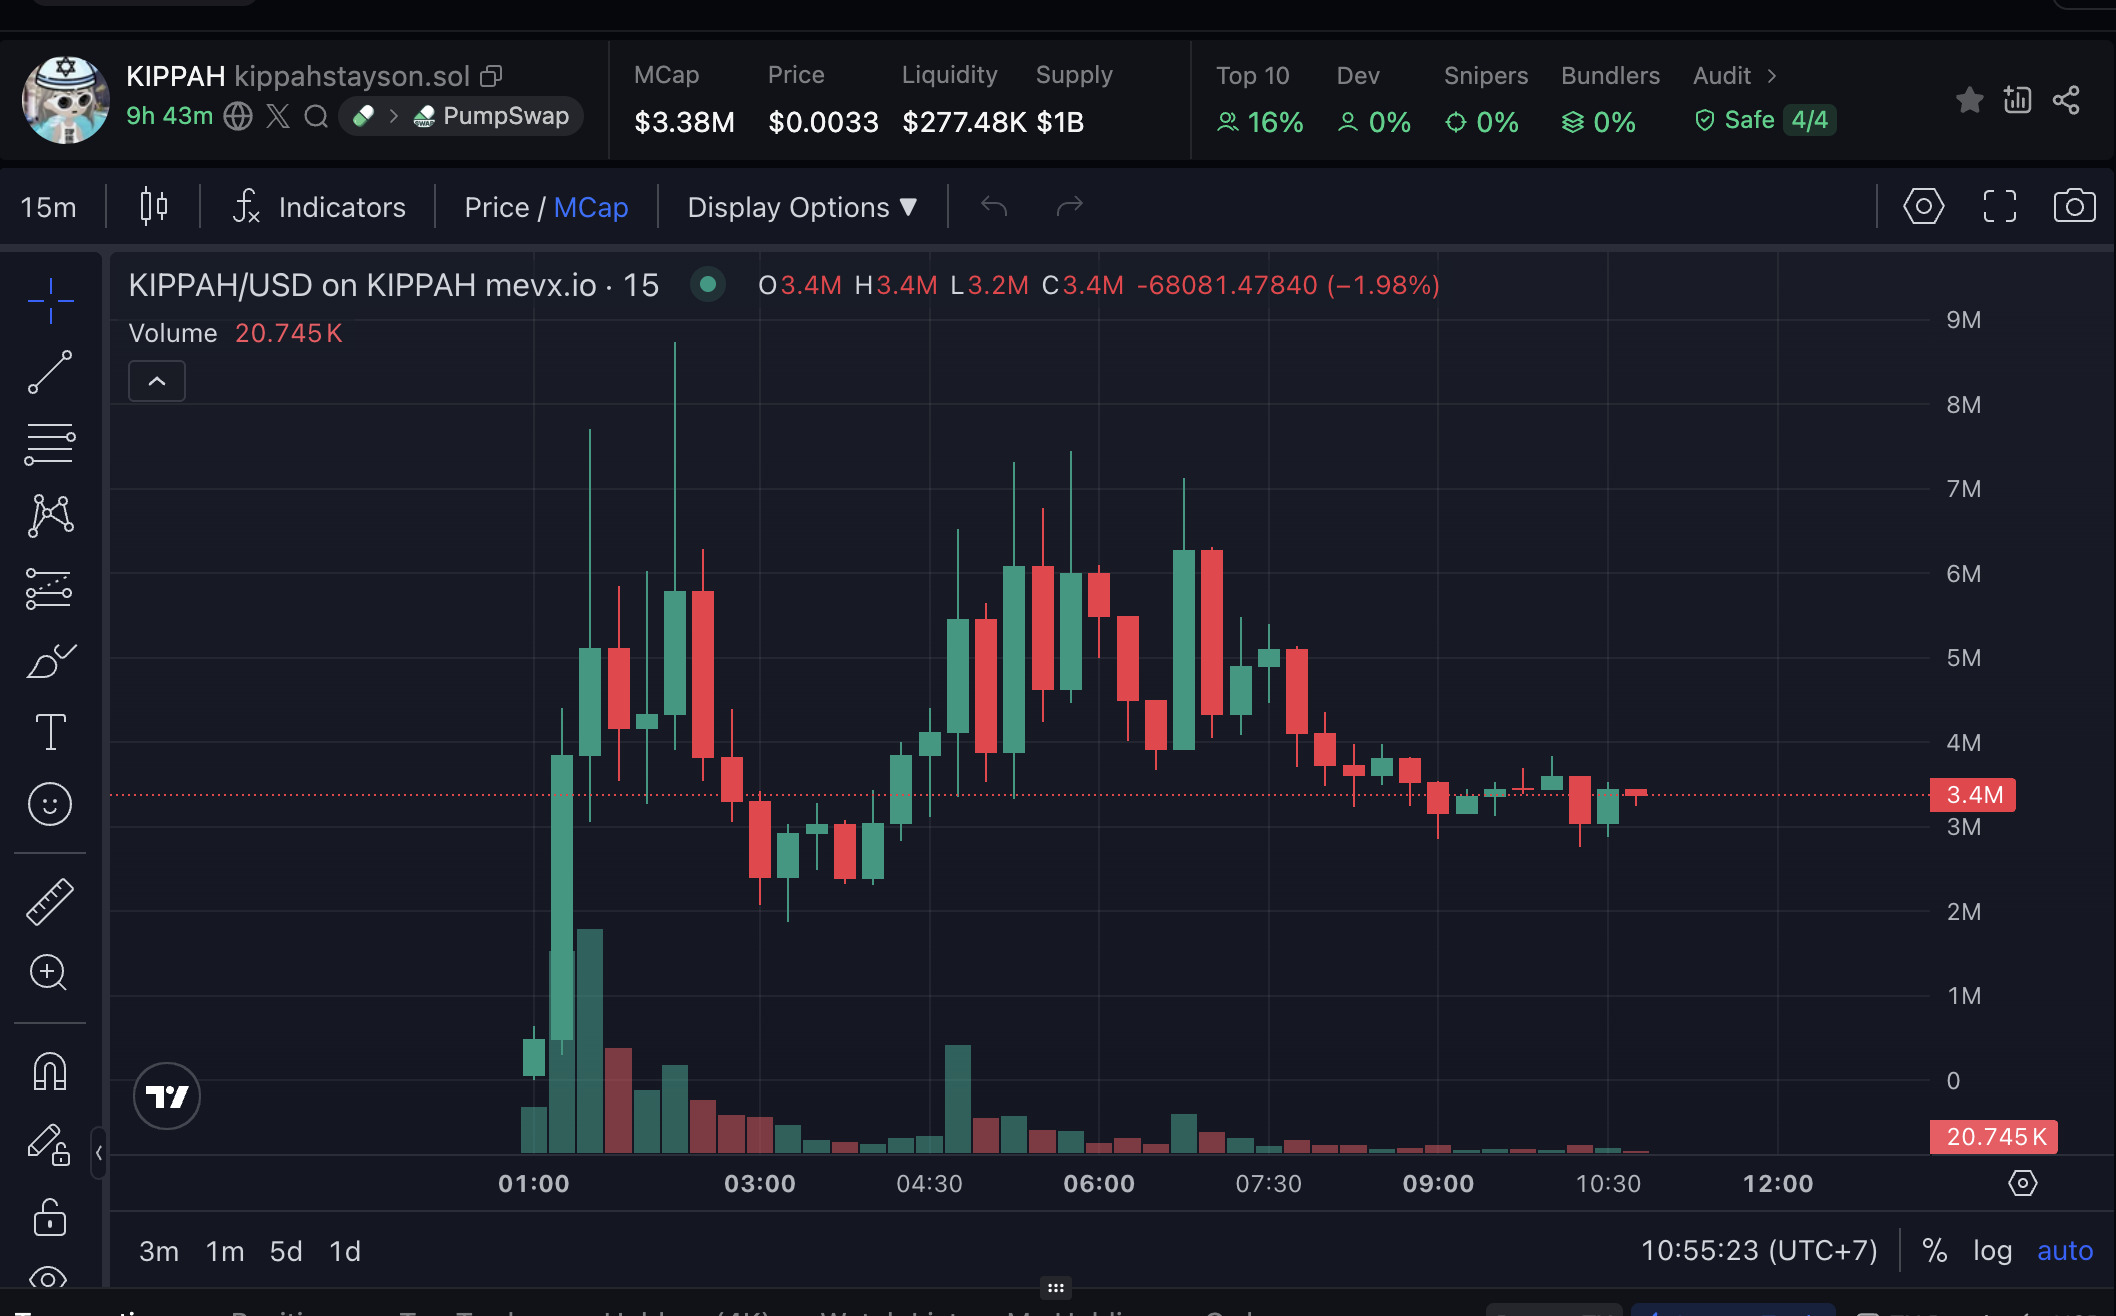This screenshot has width=2116, height=1316.
Task: Toggle auto scale mode
Action: point(2065,1250)
